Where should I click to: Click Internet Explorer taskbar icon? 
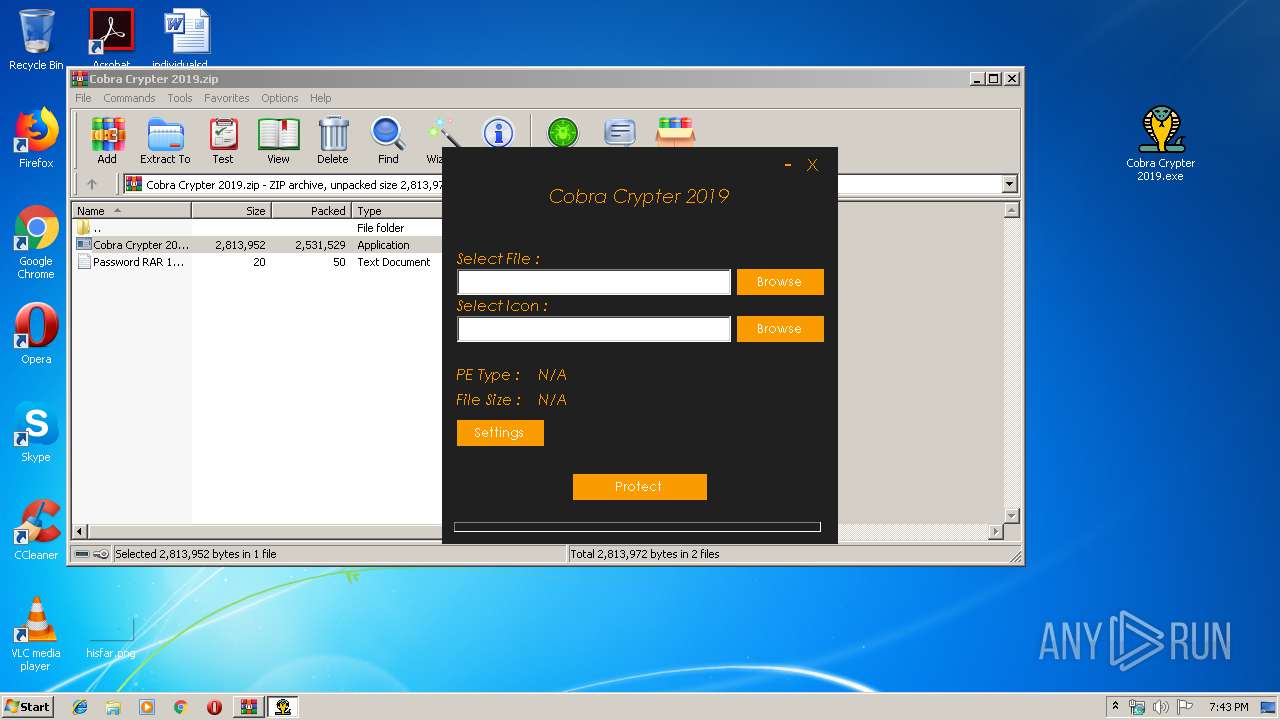[80, 707]
